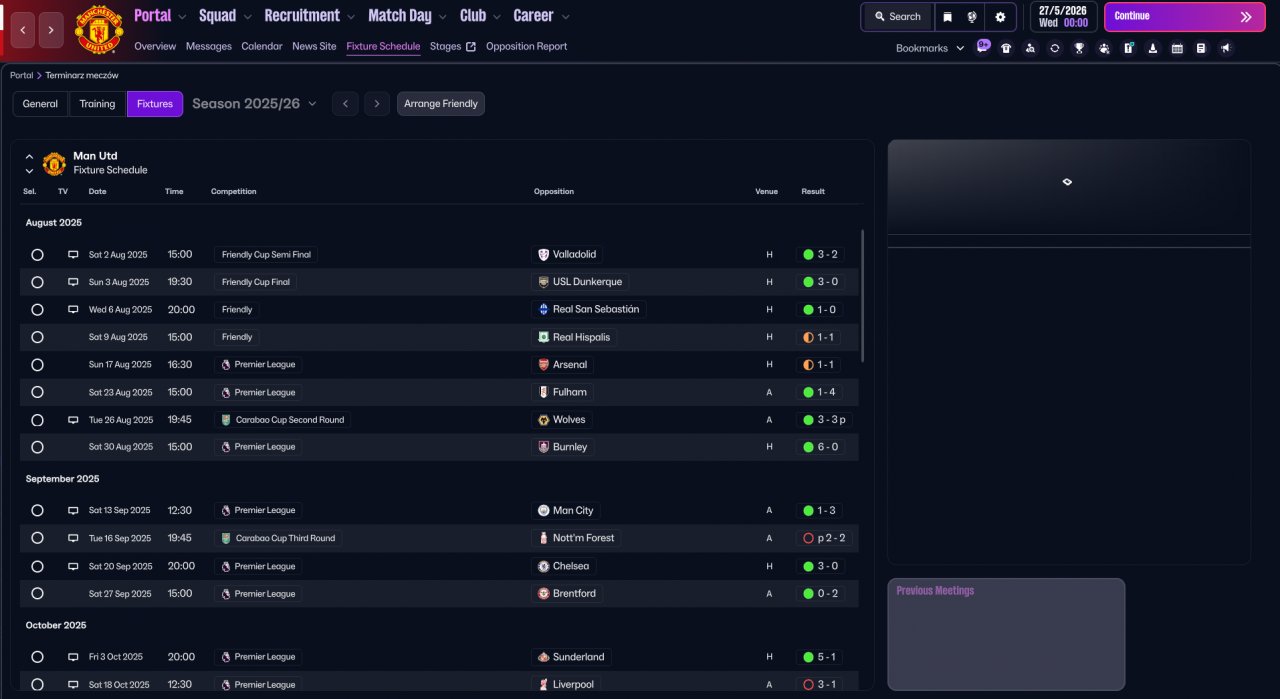Go forward with the right arrow
The image size is (1280, 699).
click(x=52, y=30)
